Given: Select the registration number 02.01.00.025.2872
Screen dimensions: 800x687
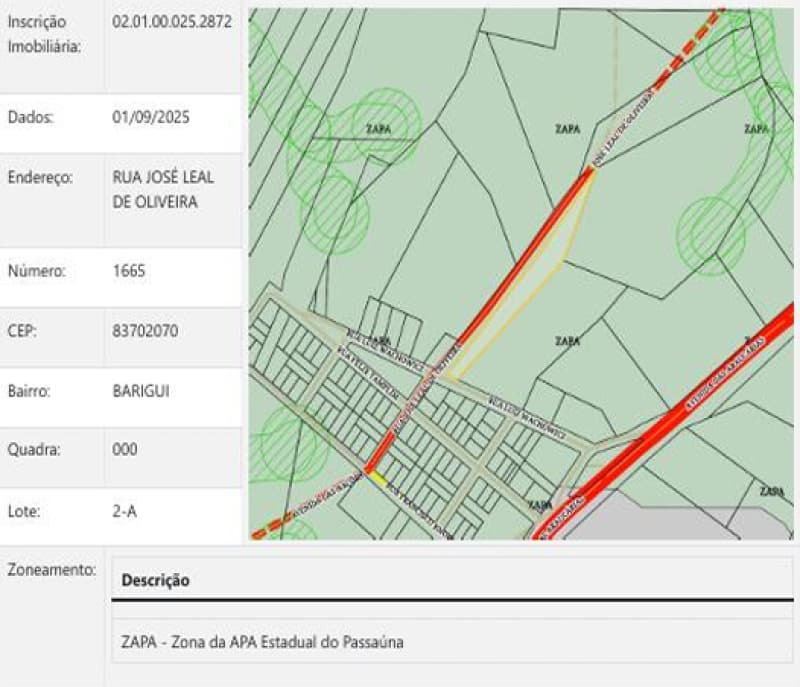Looking at the screenshot, I should tap(172, 22).
